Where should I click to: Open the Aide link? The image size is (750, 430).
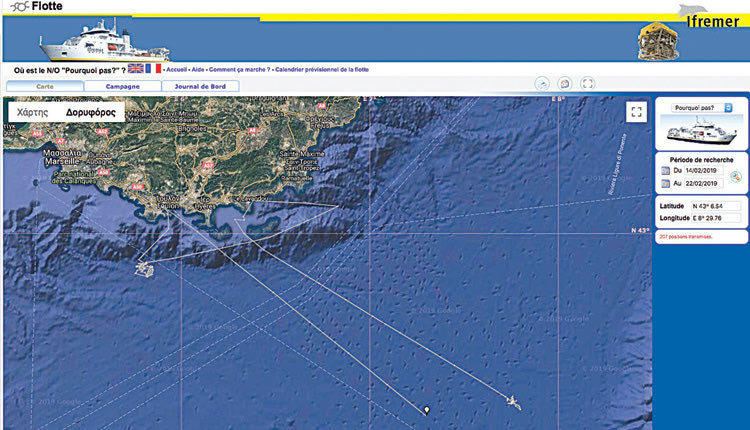point(198,69)
